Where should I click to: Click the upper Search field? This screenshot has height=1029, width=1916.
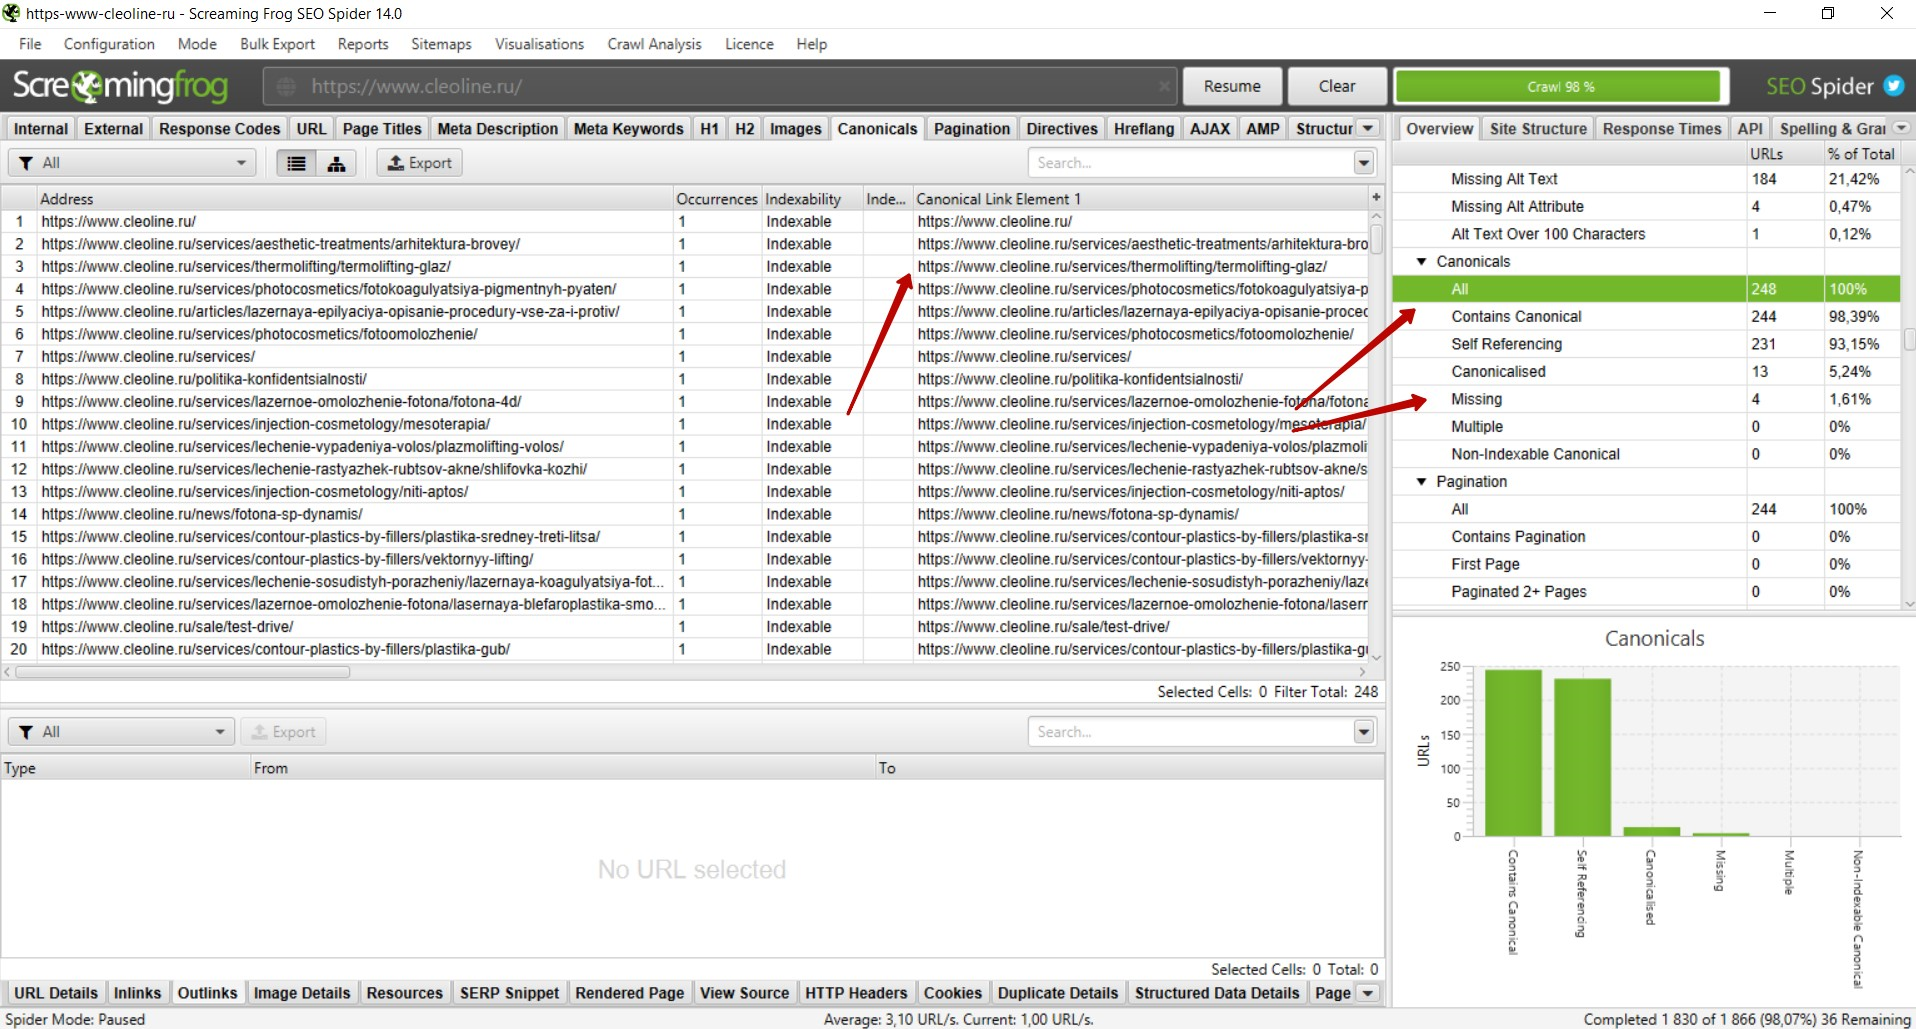[x=1190, y=163]
